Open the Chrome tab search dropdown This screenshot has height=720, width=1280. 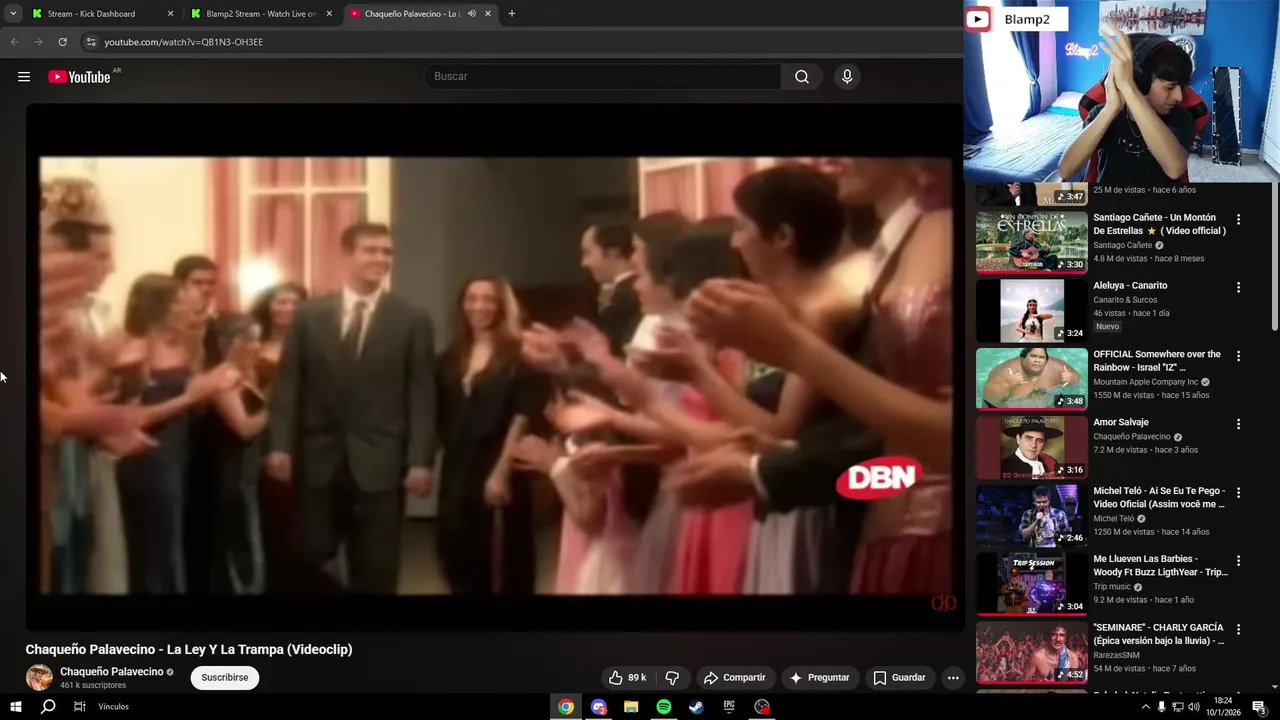[x=13, y=14]
